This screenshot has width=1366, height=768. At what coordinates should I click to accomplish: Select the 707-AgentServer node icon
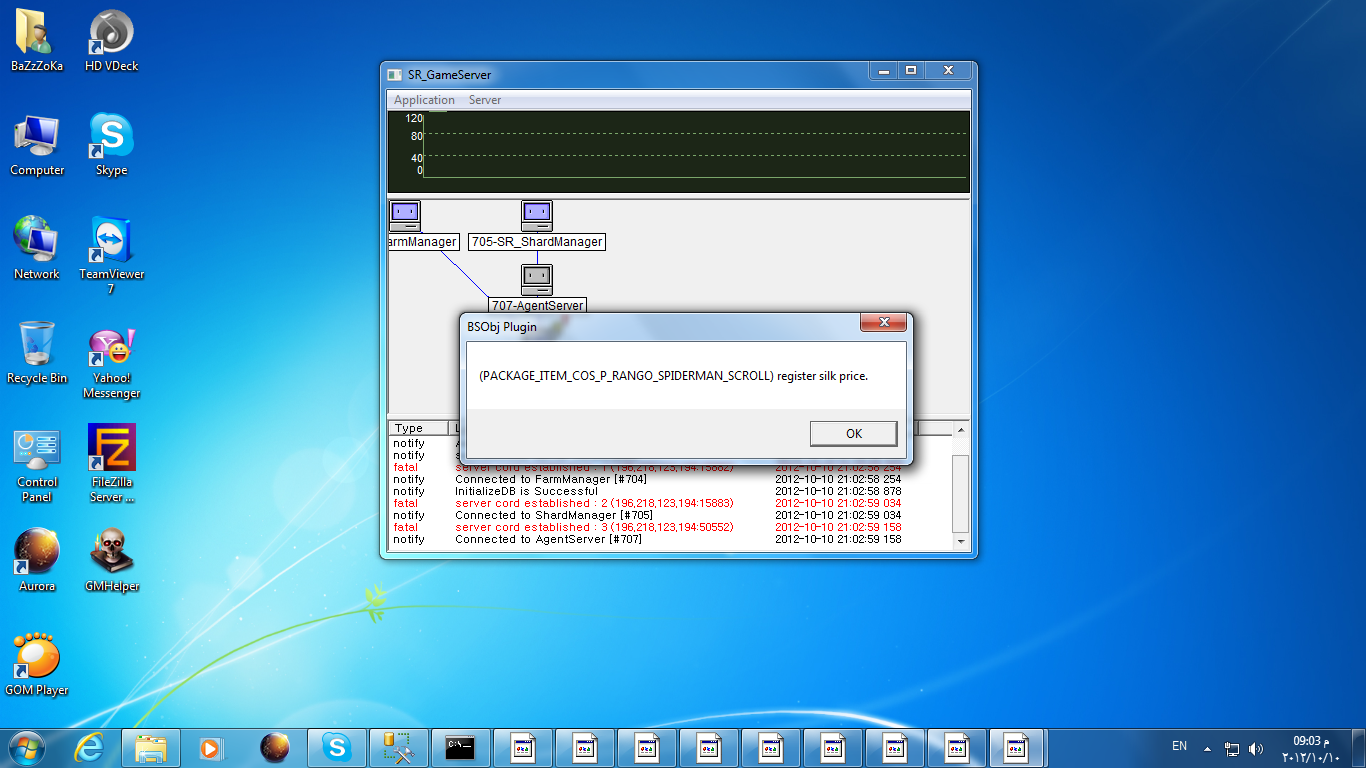(537, 280)
